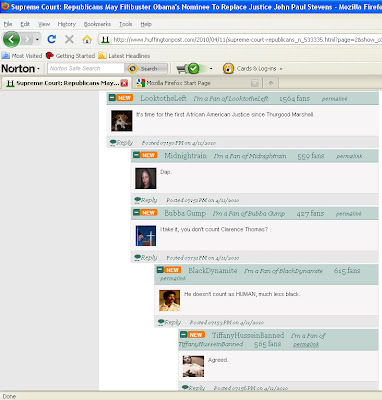Open the permalink for BlackDynamite's comment
Screen dimensions: 382x400
(173, 278)
